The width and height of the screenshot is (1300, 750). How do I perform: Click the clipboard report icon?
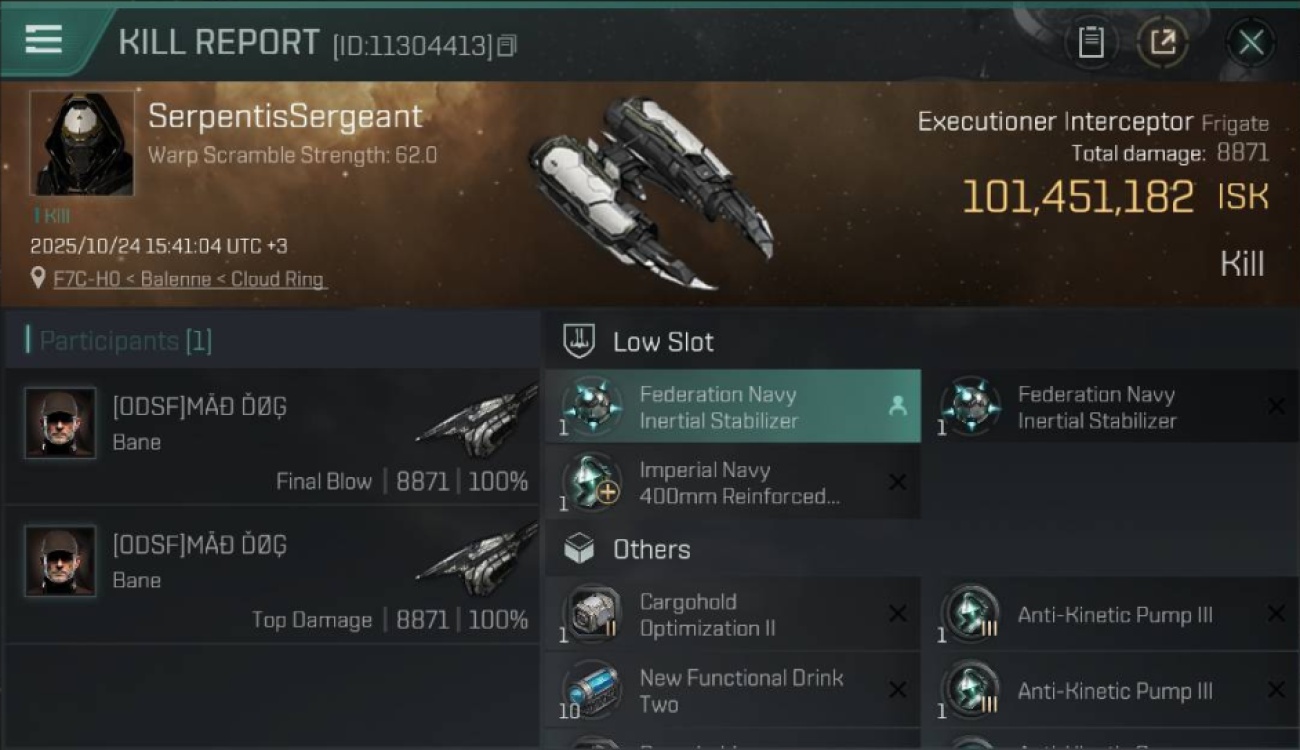pos(1091,42)
